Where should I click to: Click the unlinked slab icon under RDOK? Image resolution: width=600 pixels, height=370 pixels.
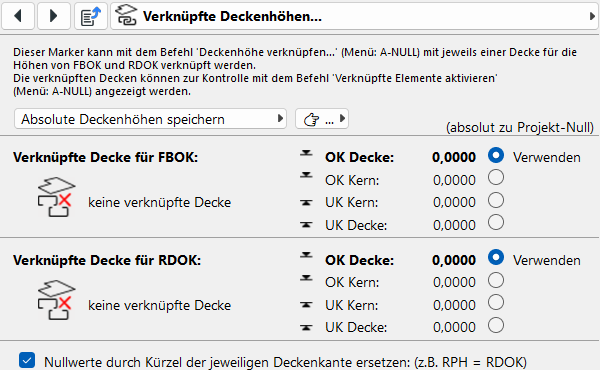point(56,300)
